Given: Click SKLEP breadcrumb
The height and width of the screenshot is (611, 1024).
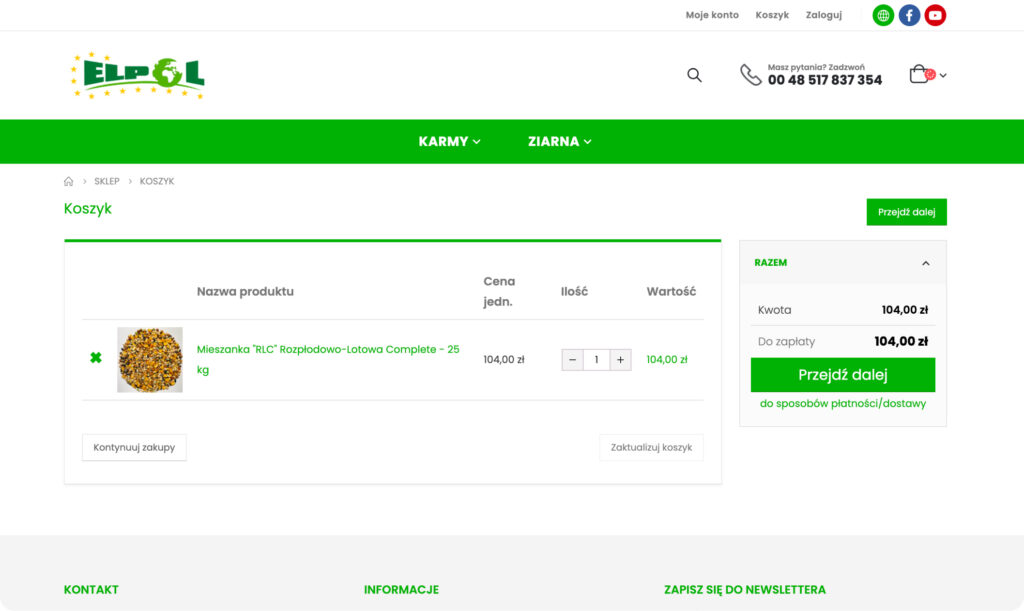Looking at the screenshot, I should point(106,181).
